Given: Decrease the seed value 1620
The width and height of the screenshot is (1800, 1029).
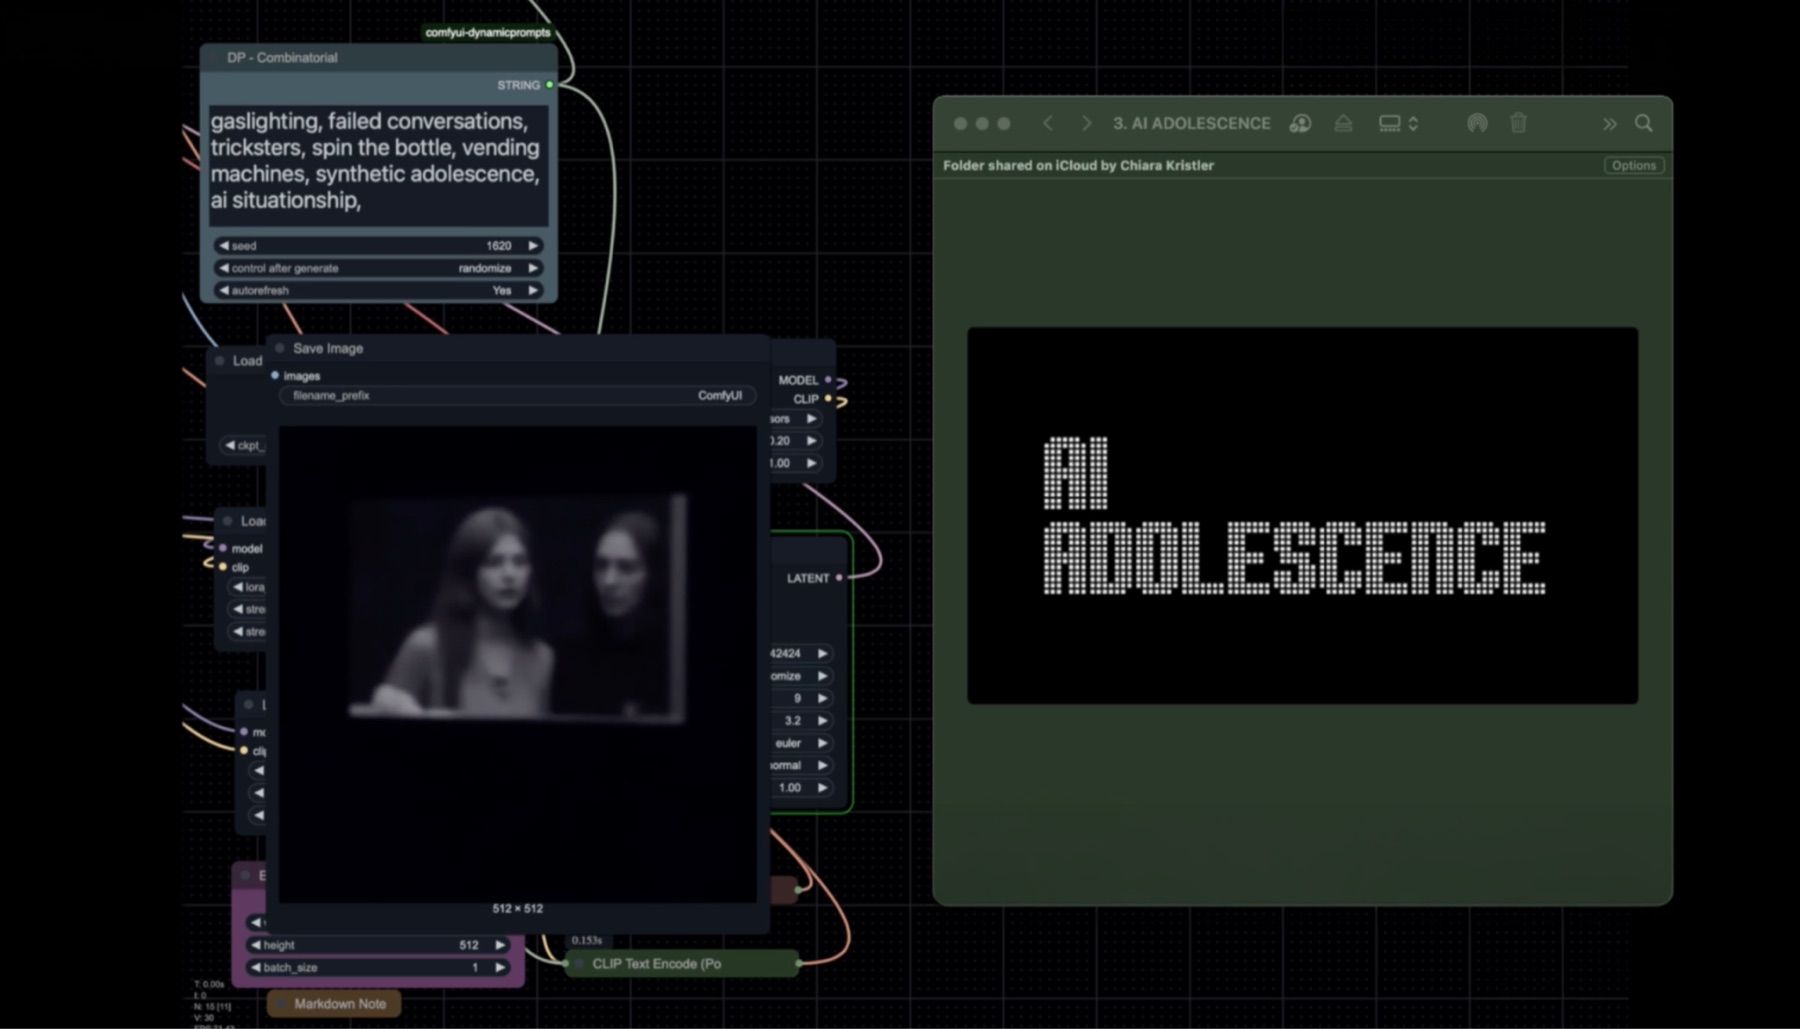Looking at the screenshot, I should coord(224,245).
